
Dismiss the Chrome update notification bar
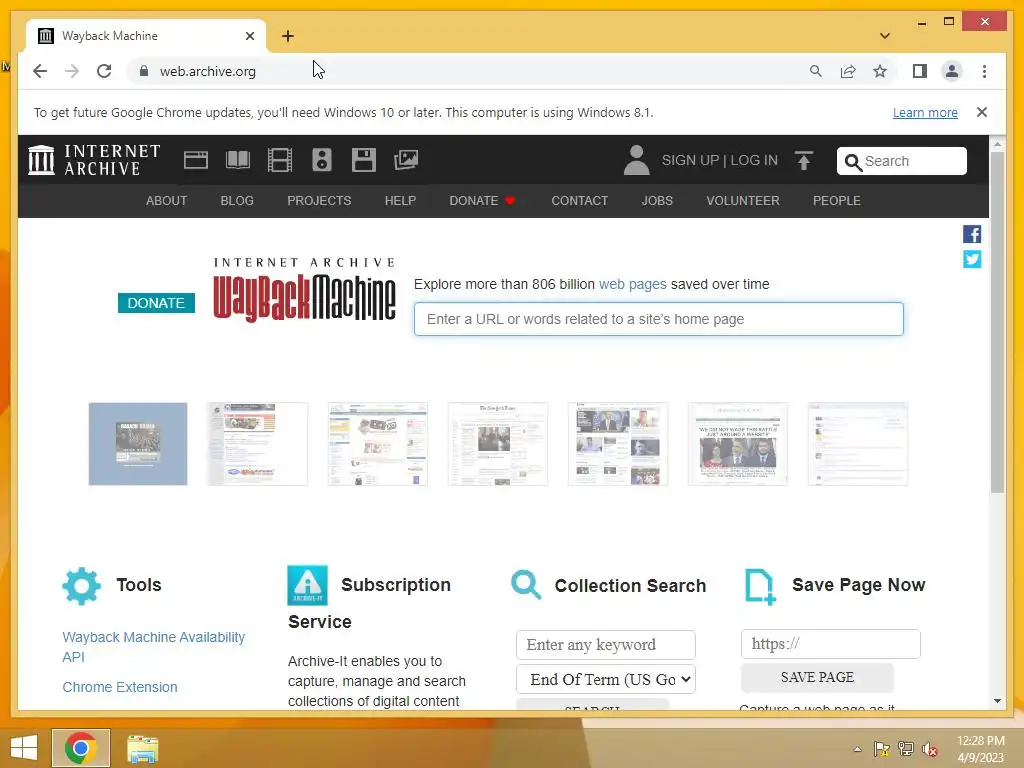point(982,112)
